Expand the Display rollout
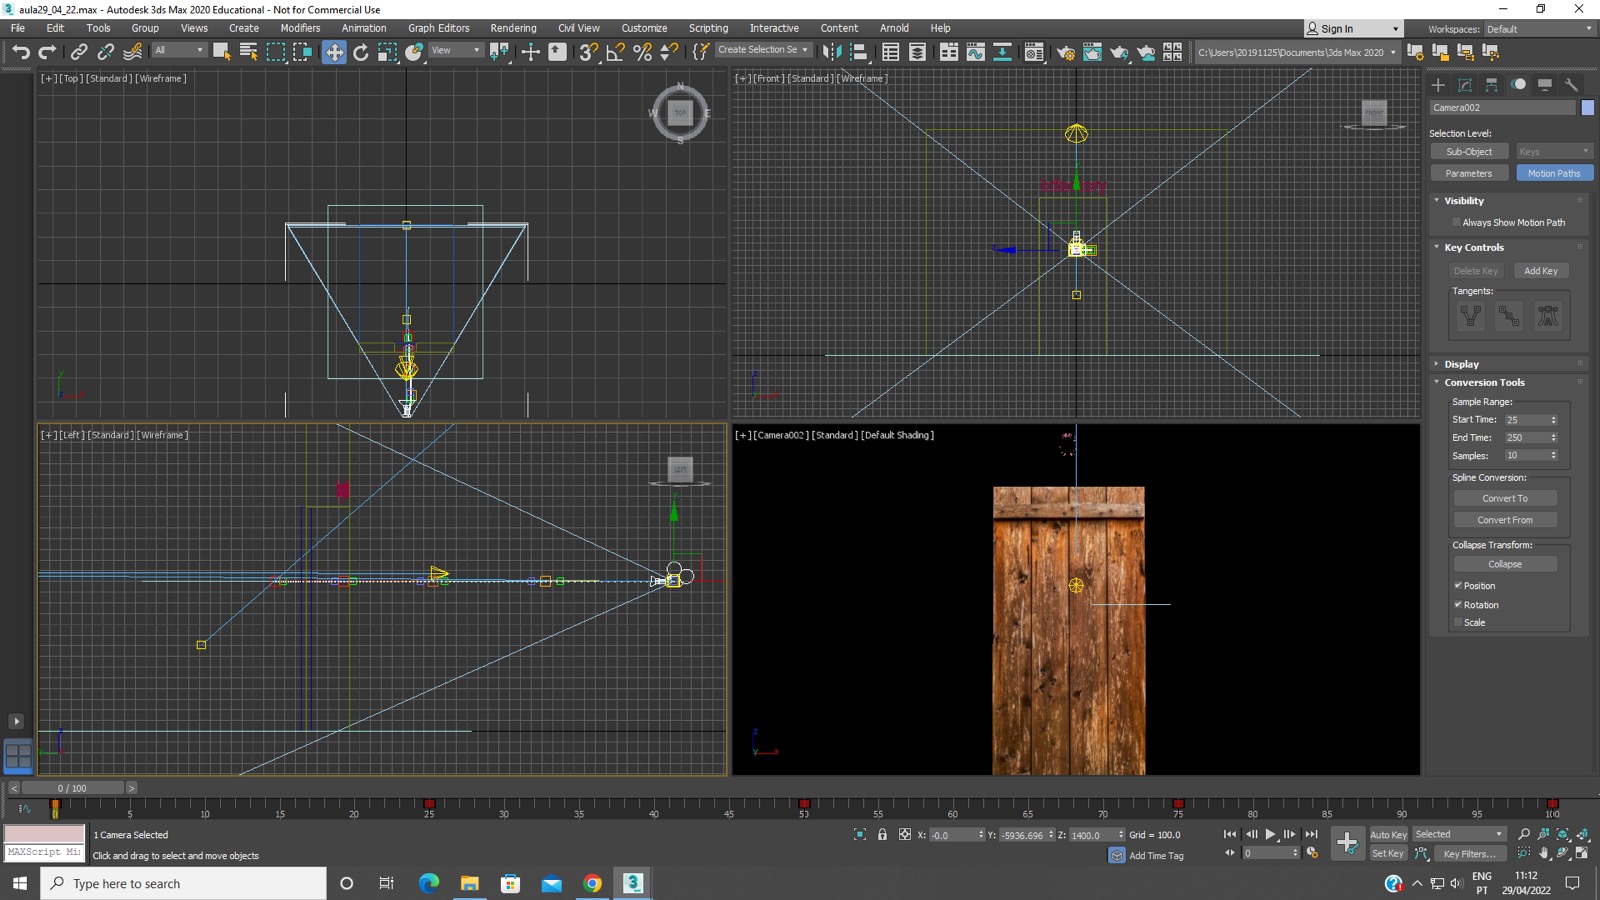 pos(1461,365)
